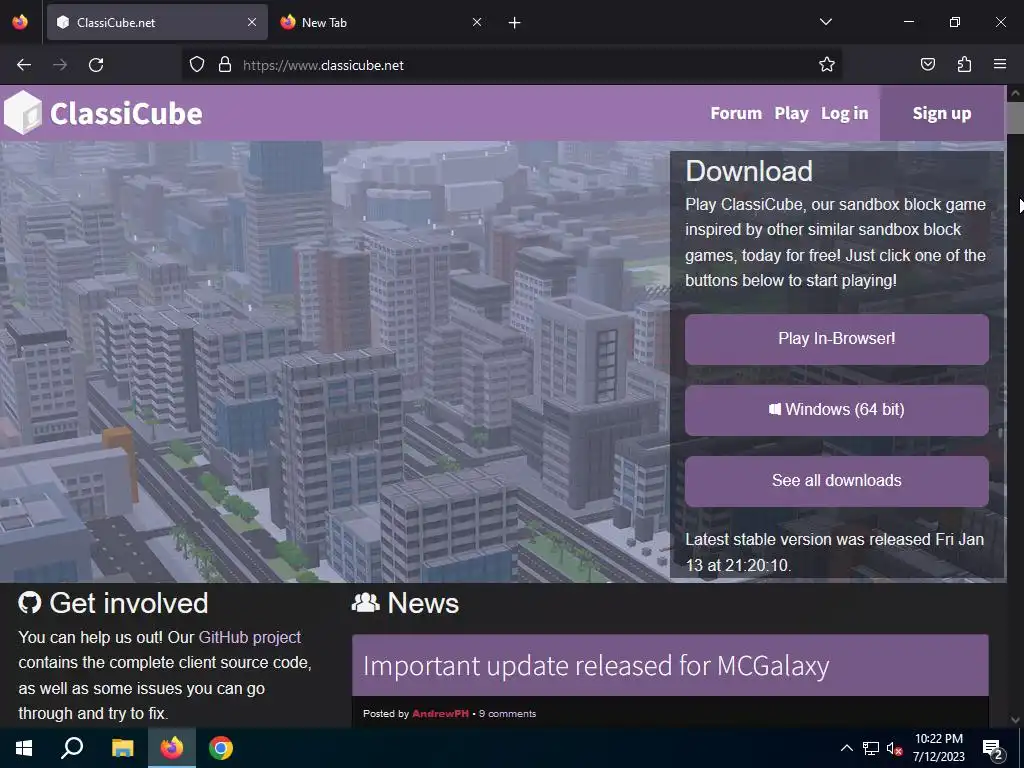This screenshot has width=1024, height=768.
Task: Follow the GitHub project link
Action: pos(249,637)
